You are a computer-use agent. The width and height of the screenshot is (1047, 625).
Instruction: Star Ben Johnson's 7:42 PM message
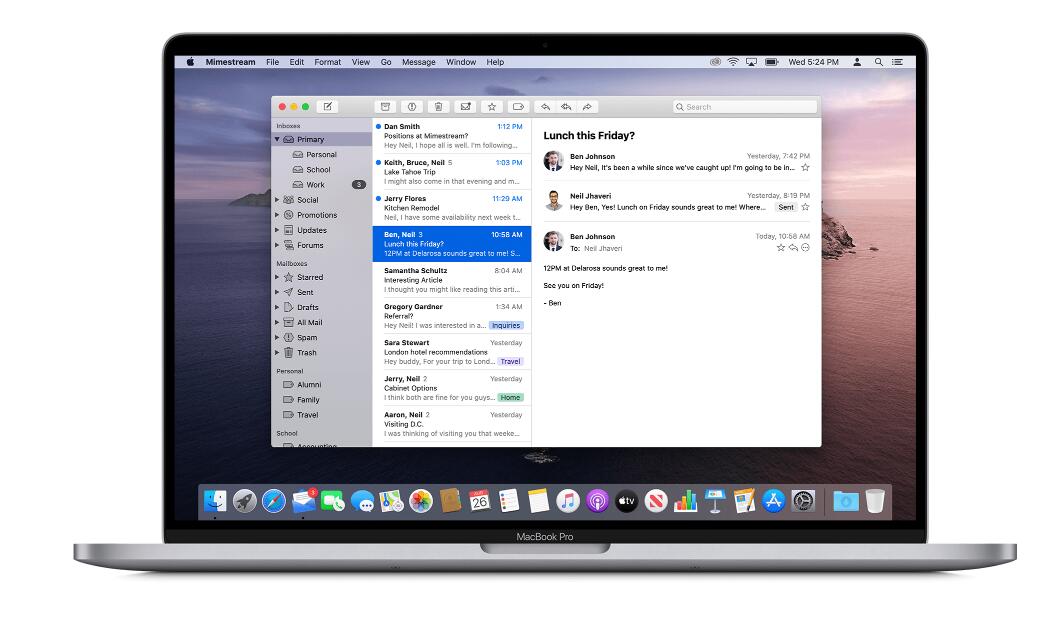(x=805, y=168)
